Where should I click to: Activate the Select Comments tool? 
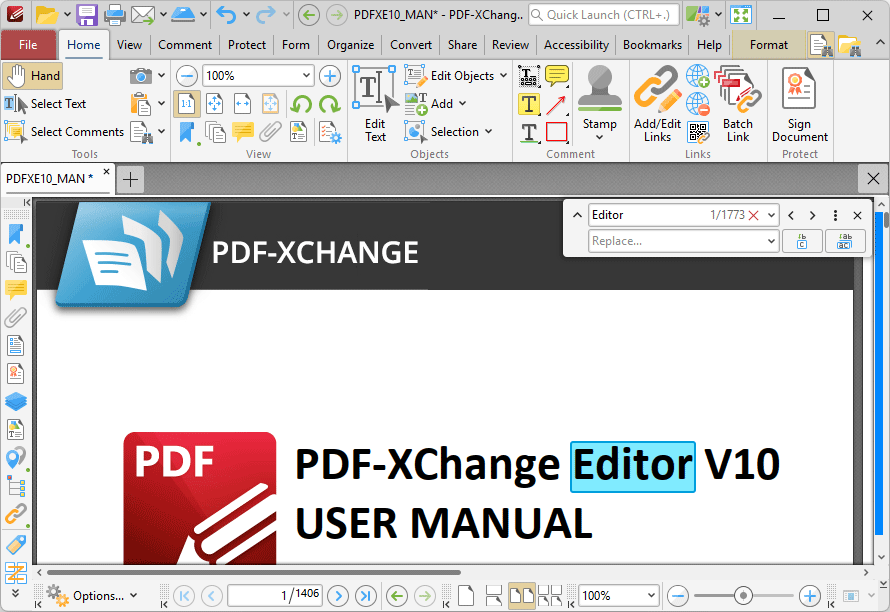tap(64, 132)
